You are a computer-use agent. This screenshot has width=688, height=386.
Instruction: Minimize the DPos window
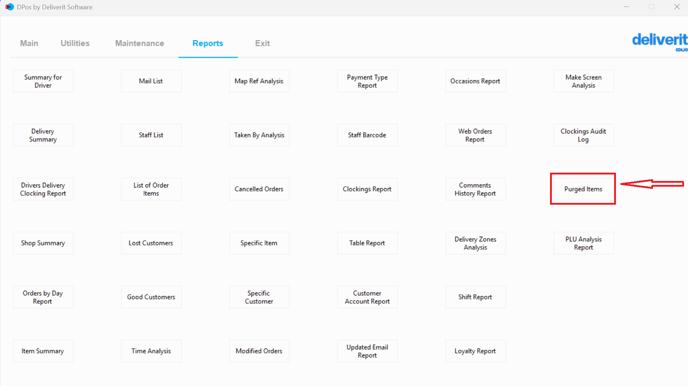point(627,7)
